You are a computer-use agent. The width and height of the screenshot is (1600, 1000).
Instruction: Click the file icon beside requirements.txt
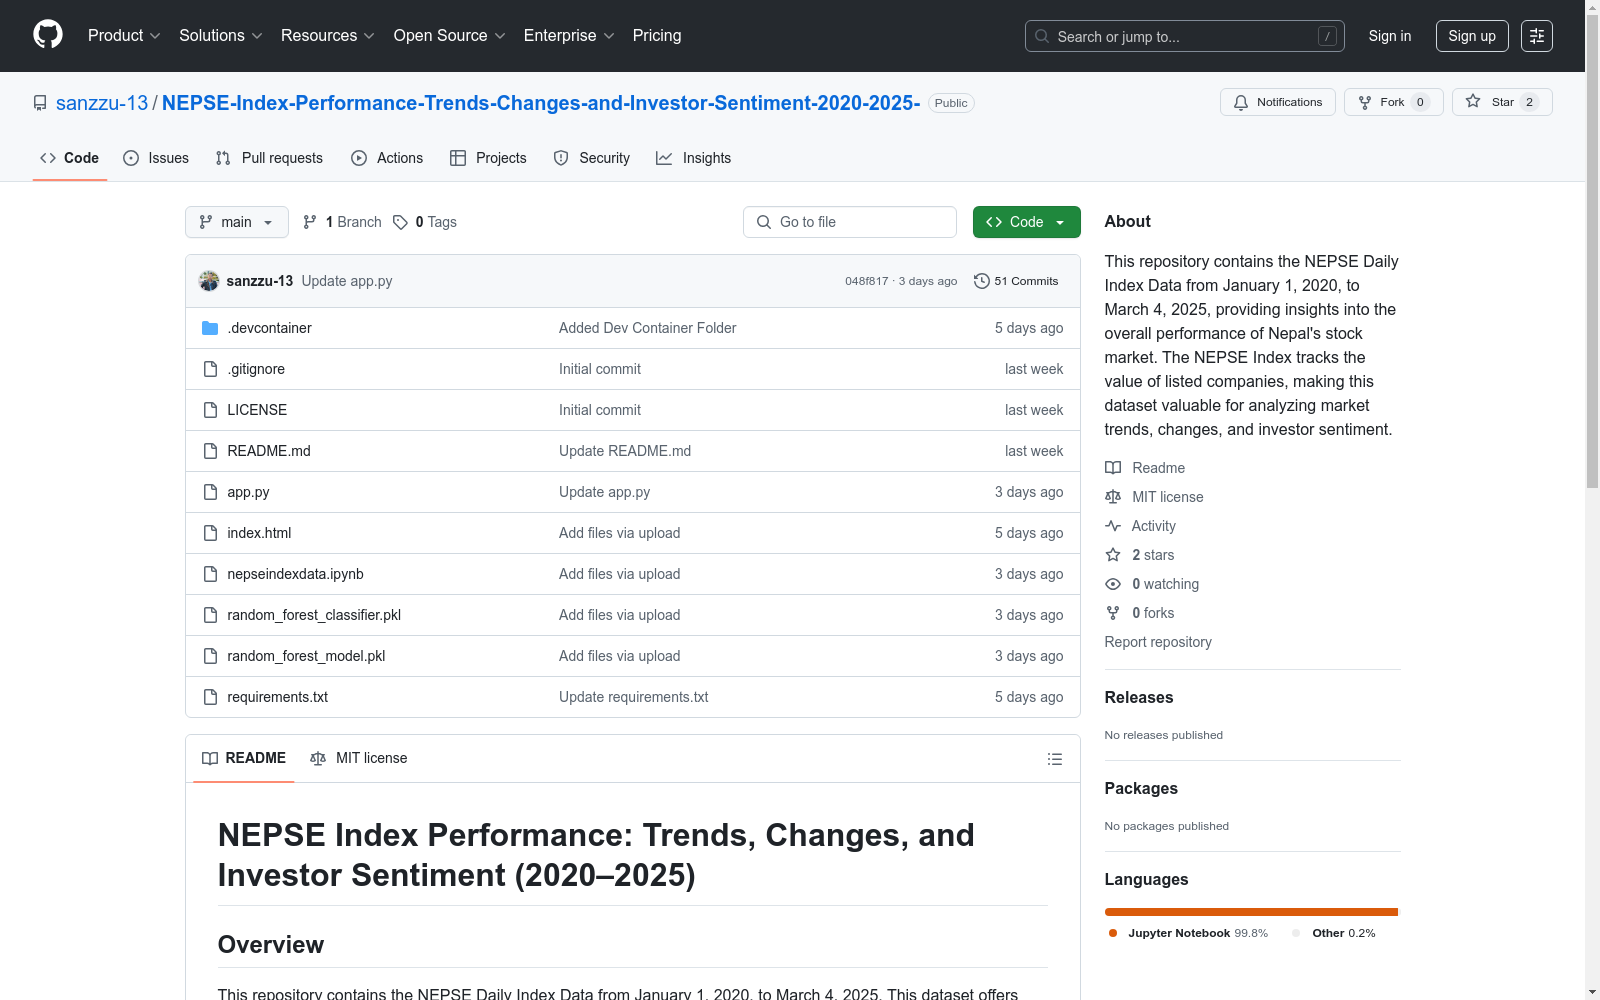(x=210, y=697)
